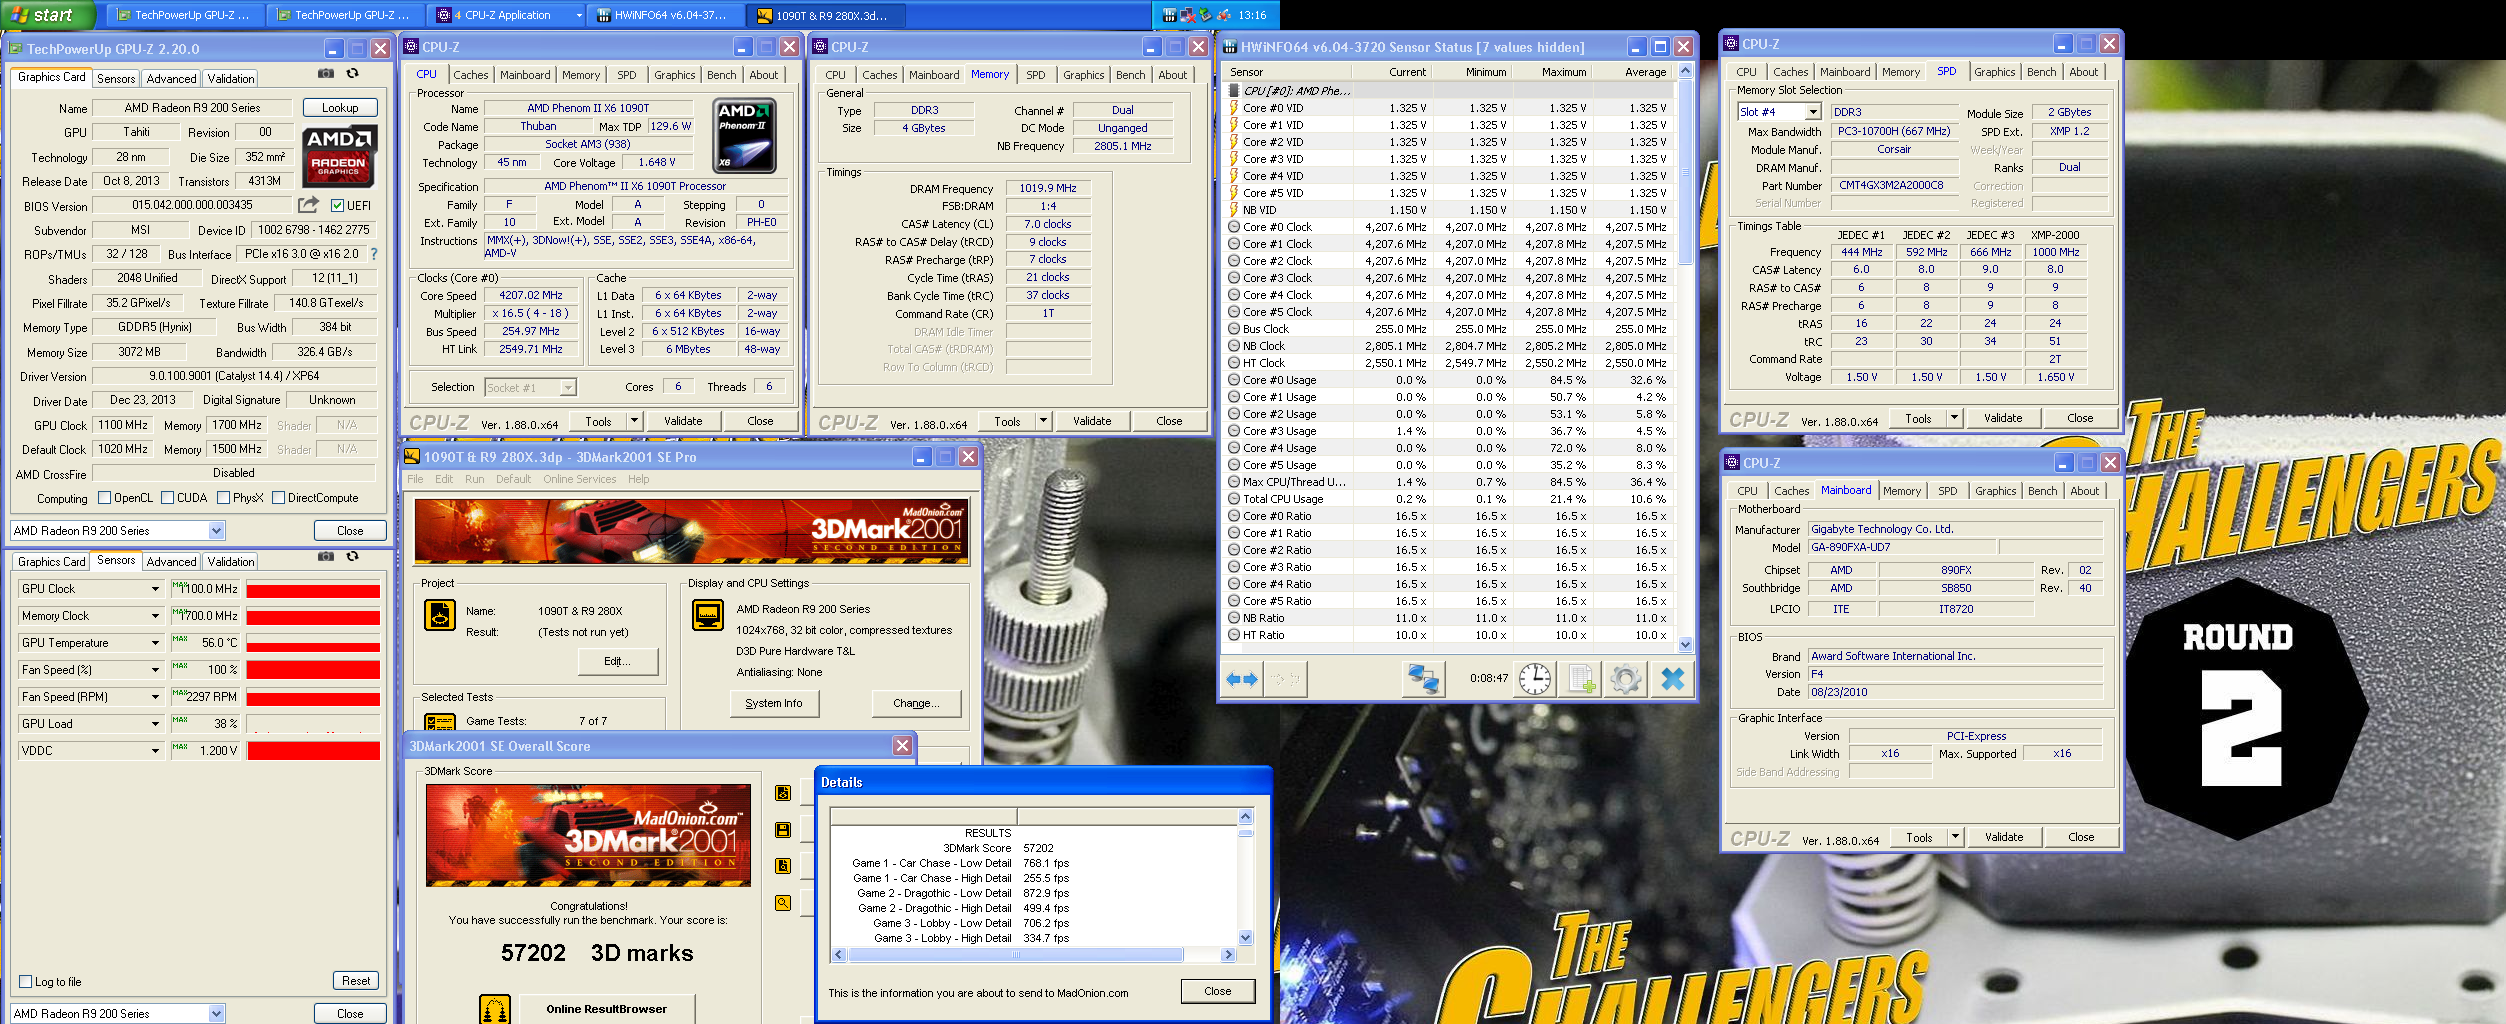Click the AMD Phenom II logo in CPU-Z
Screen dimensions: 2506x1024
pos(745,135)
